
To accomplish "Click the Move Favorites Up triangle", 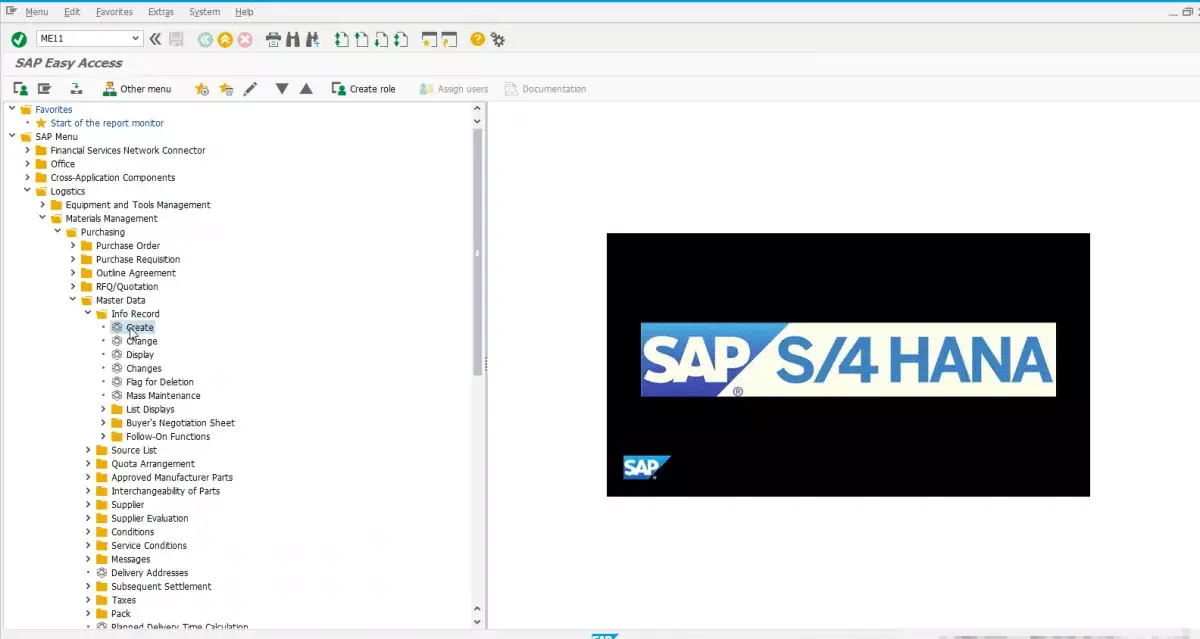I will pos(306,89).
